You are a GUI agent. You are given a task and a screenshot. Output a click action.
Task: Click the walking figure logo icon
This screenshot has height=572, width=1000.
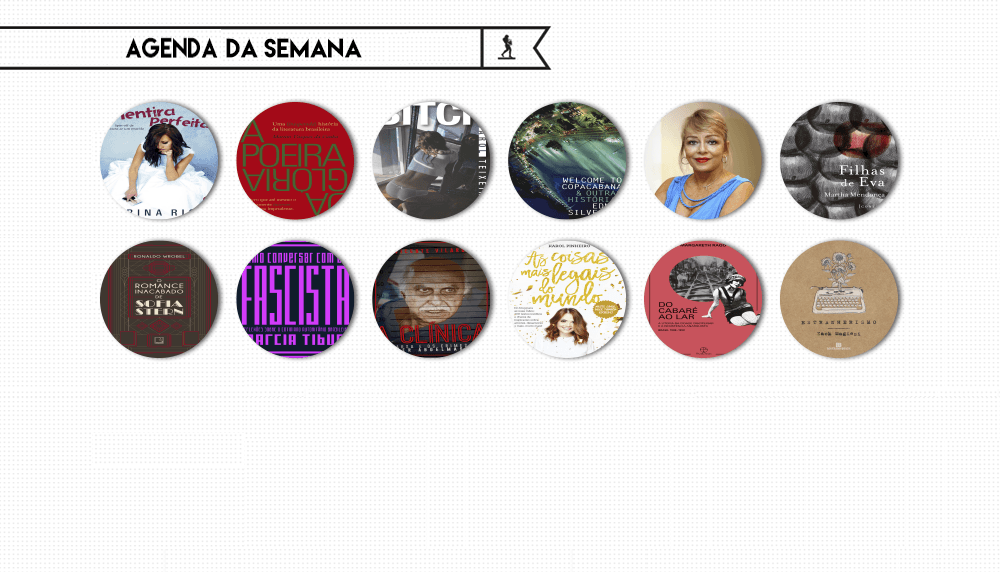pyautogui.click(x=507, y=47)
